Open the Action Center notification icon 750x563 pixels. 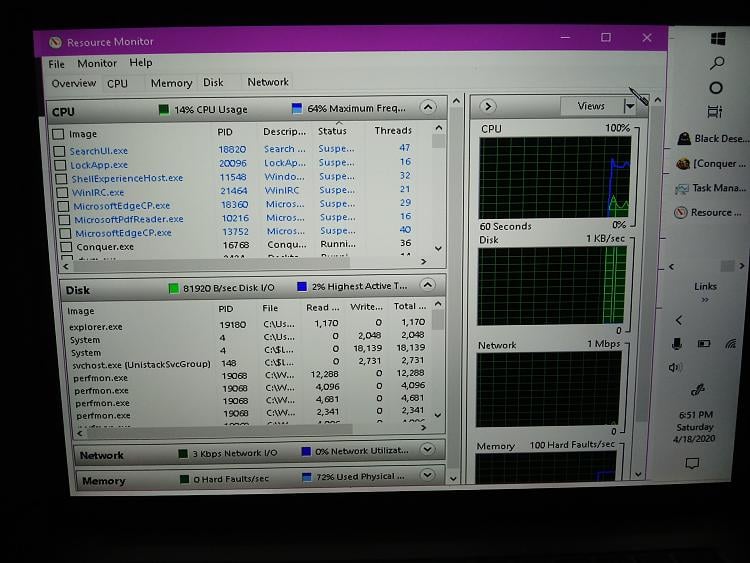[692, 463]
